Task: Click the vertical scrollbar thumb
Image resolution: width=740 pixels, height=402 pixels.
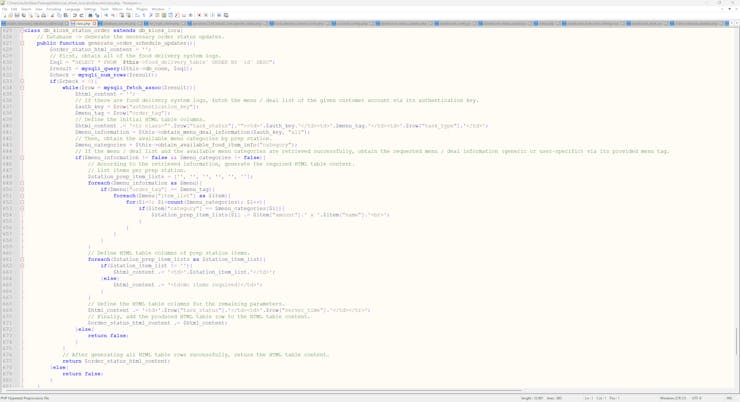Action: 737,341
